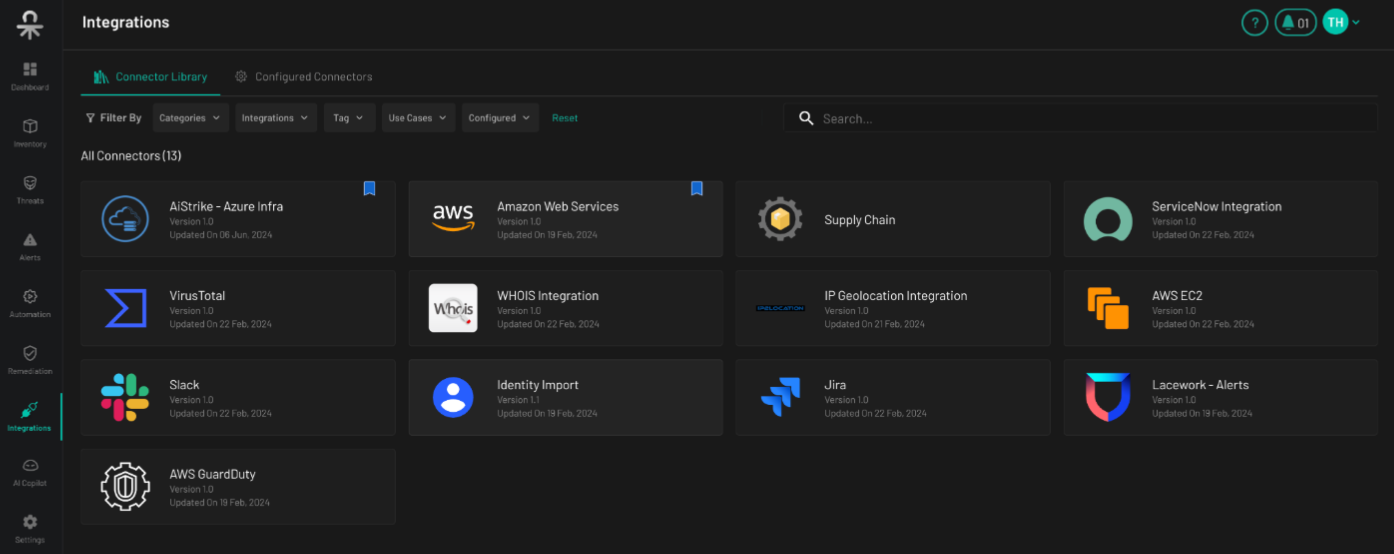Click the WHOIS Integration logo

click(x=453, y=308)
